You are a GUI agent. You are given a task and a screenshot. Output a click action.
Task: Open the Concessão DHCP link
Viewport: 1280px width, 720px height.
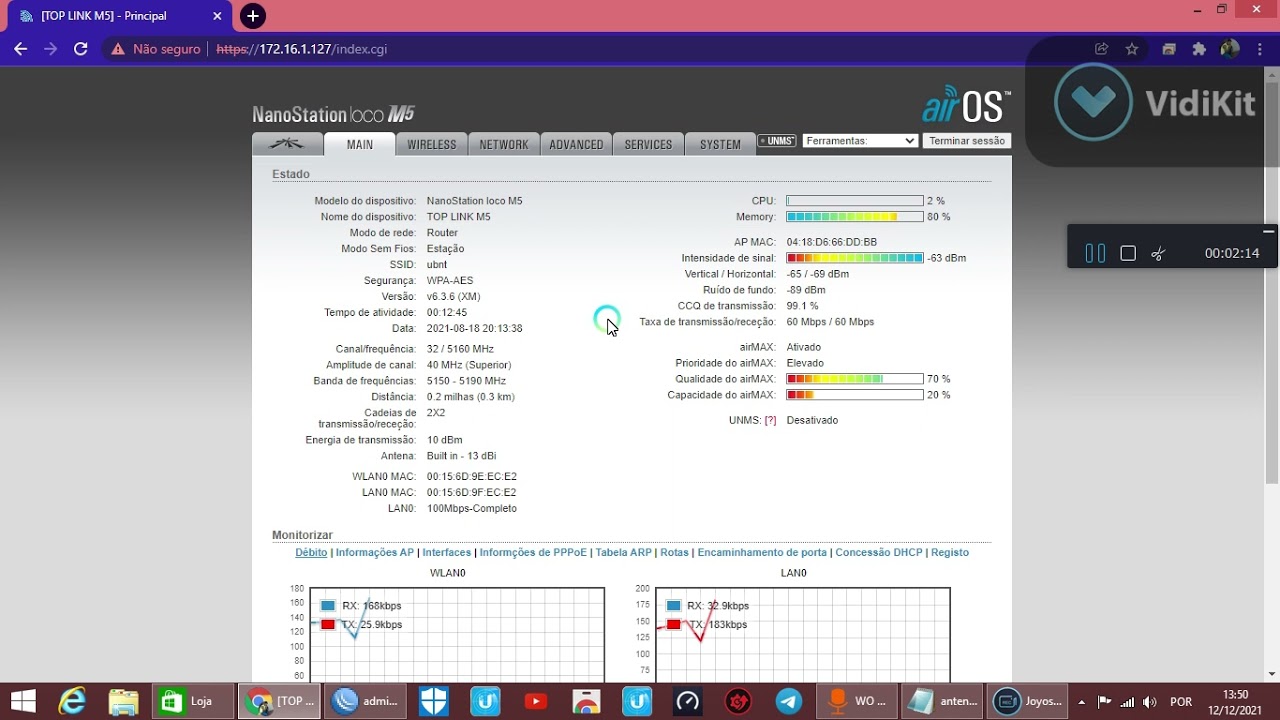[x=879, y=552]
